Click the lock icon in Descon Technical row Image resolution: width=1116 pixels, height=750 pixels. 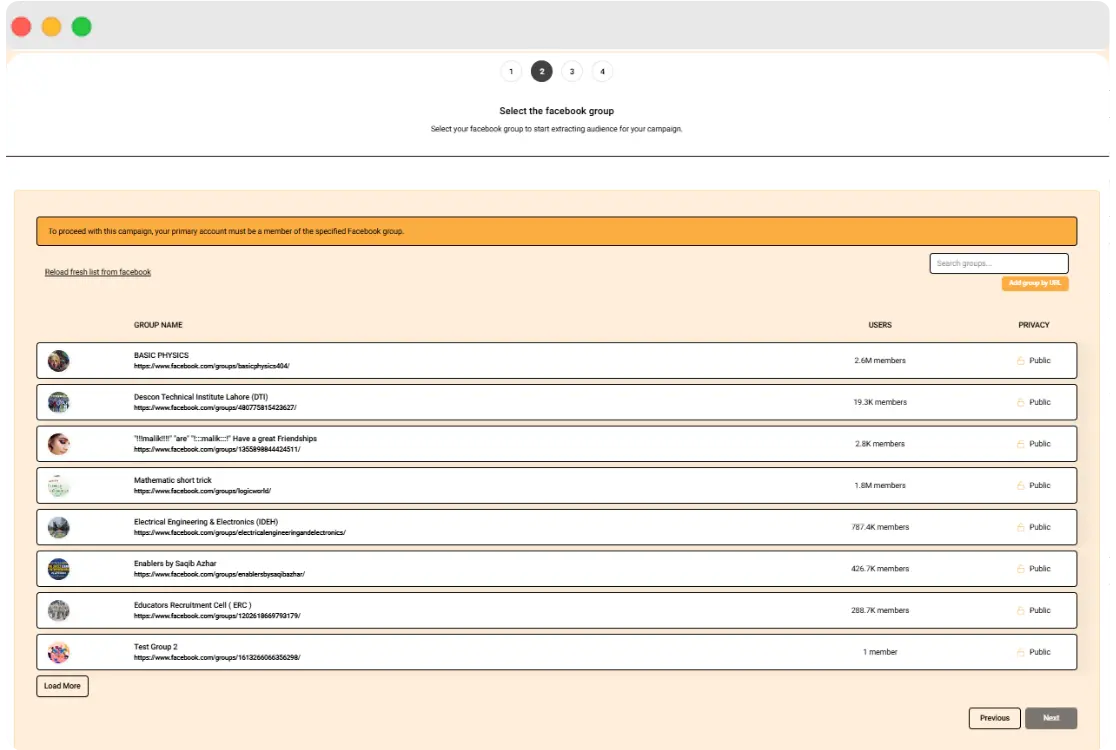click(x=1020, y=403)
